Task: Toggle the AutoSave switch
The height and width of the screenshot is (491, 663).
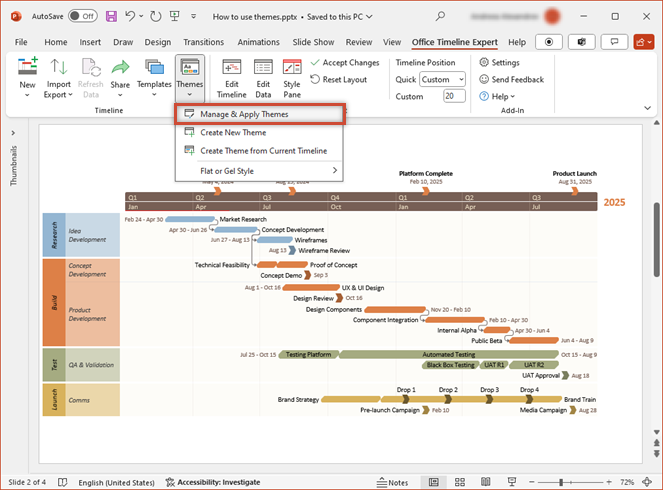Action: click(82, 17)
